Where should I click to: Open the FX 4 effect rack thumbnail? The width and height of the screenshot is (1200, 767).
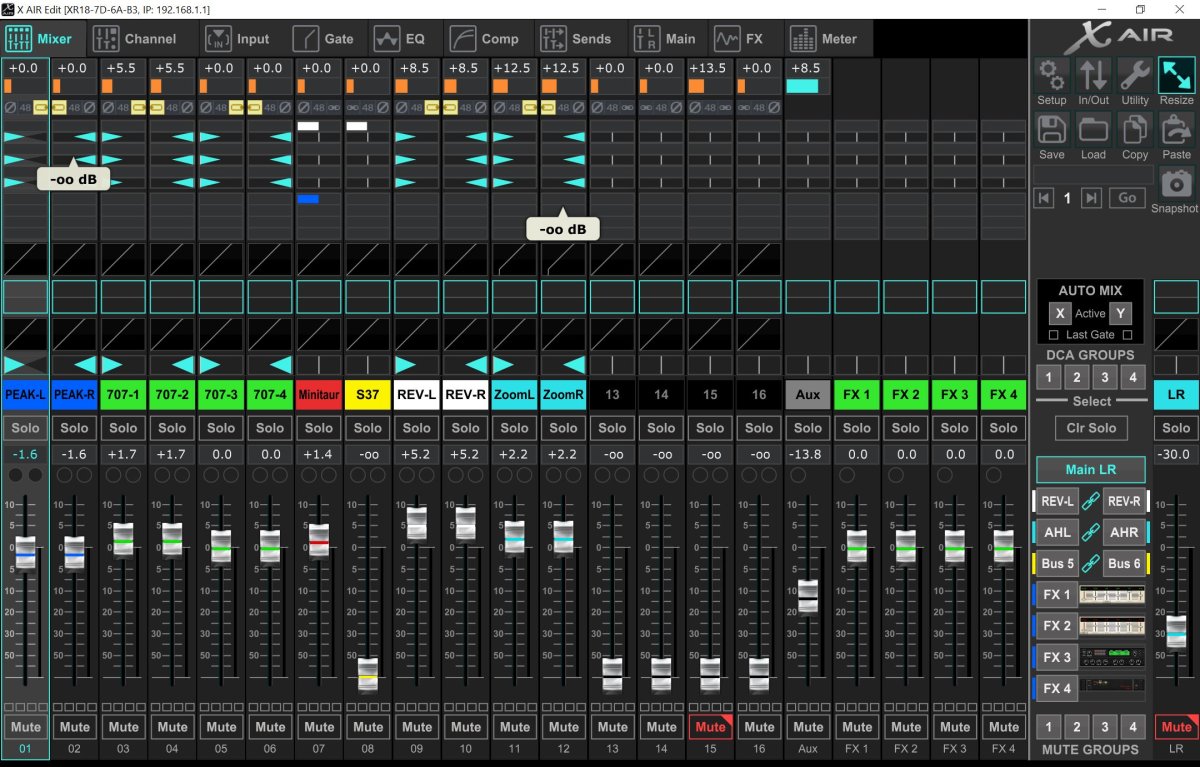1112,688
